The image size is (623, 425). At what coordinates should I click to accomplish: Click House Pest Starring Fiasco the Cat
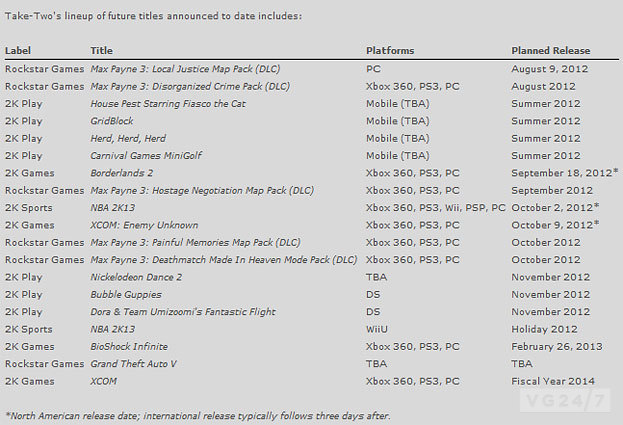[168, 104]
